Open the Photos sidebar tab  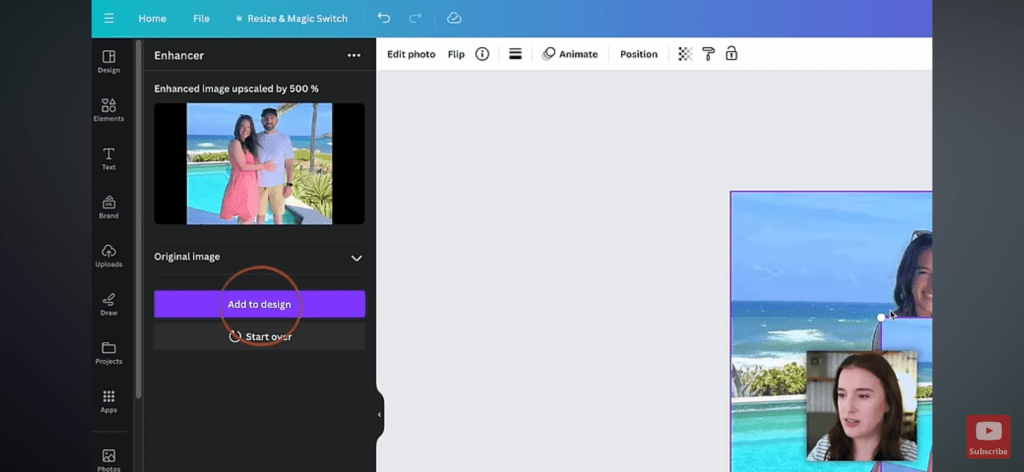tap(109, 460)
